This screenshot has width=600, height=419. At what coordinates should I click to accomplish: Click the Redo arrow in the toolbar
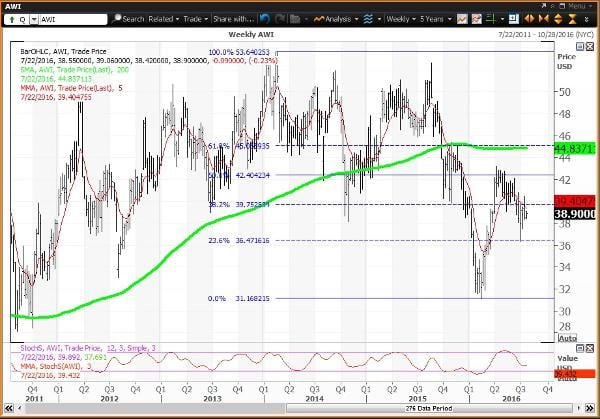coord(280,19)
